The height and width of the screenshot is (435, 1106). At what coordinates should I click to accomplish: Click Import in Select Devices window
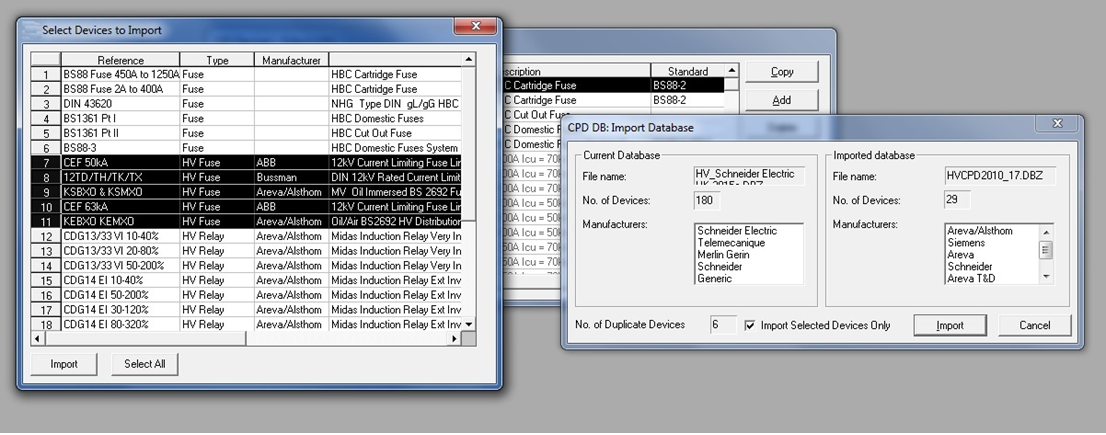click(x=63, y=364)
